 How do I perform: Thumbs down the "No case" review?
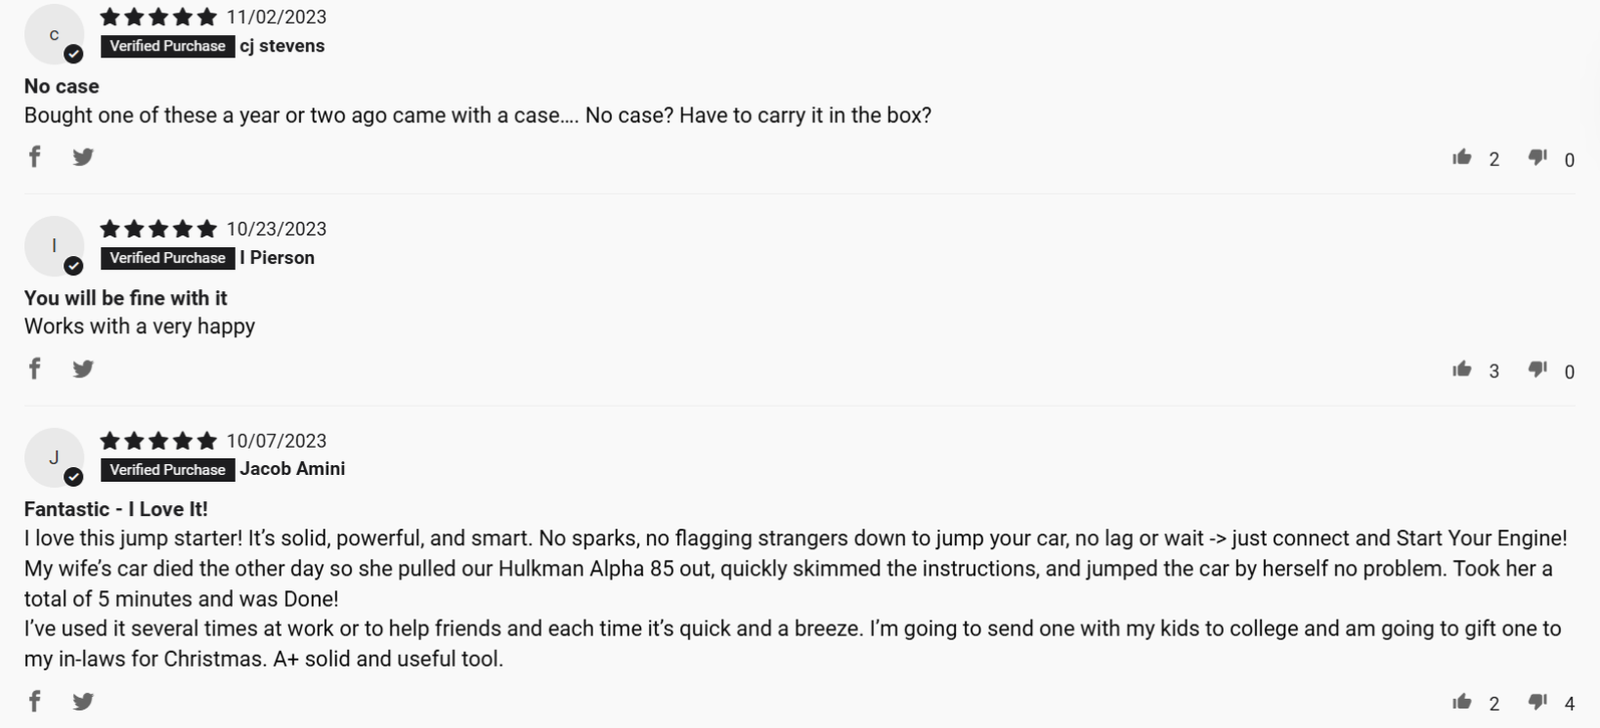pos(1538,157)
